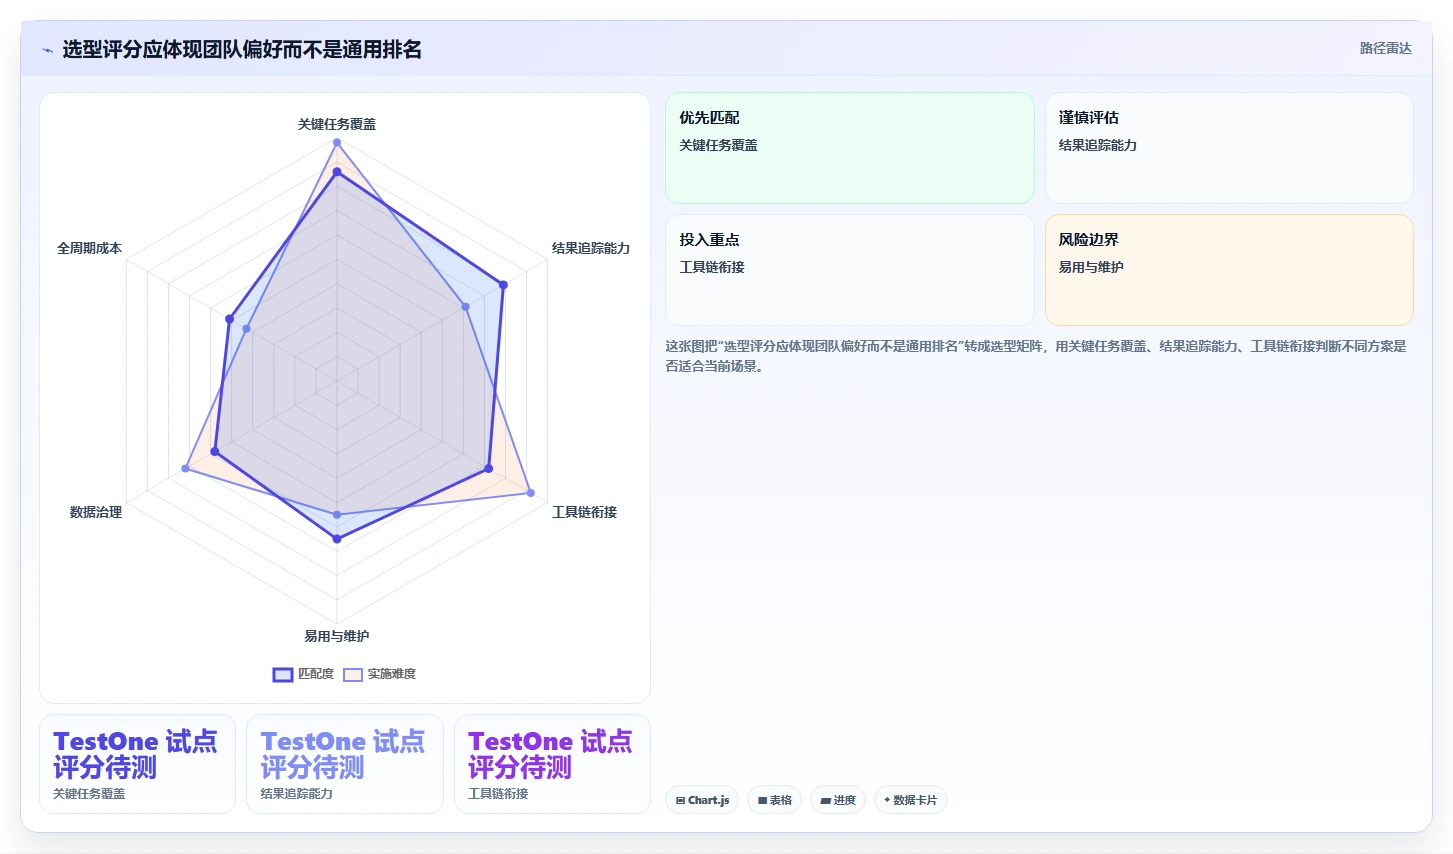Select the TestOne card labeled 工具链衔接
The height and width of the screenshot is (854, 1453).
click(x=552, y=764)
